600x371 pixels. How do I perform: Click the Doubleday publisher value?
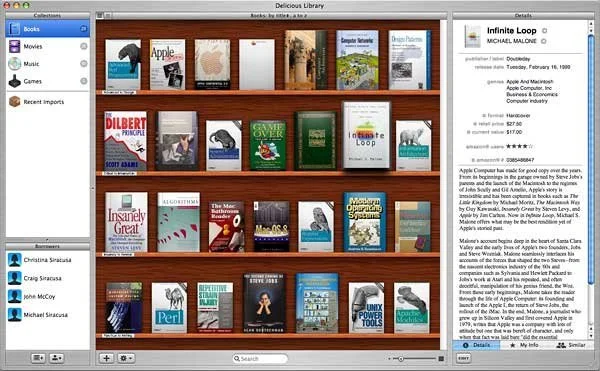(518, 59)
